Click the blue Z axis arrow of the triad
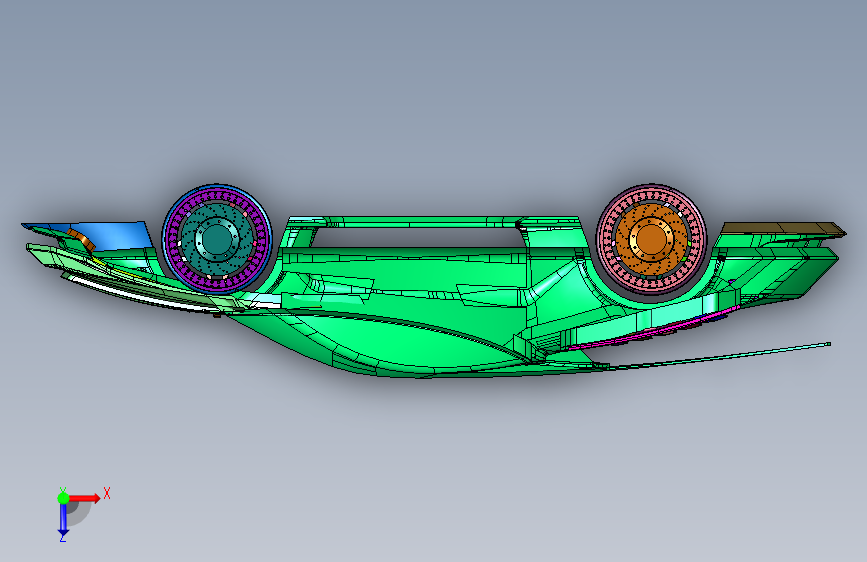867x562 pixels. click(63, 520)
